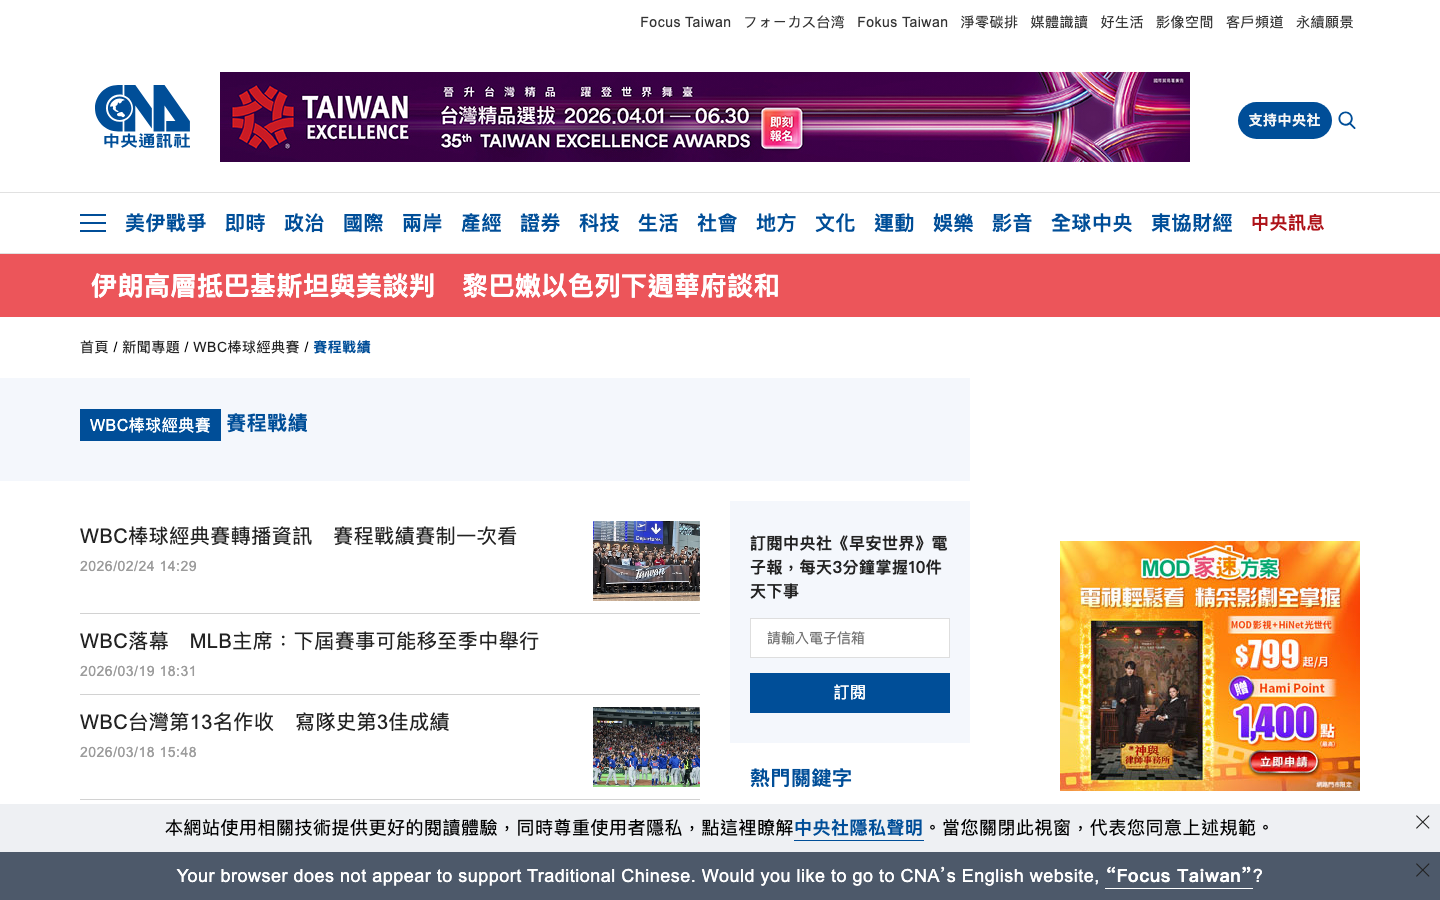Go to WBC棒球經典賽 in the breadcrumb
1440x900 pixels.
[246, 347]
